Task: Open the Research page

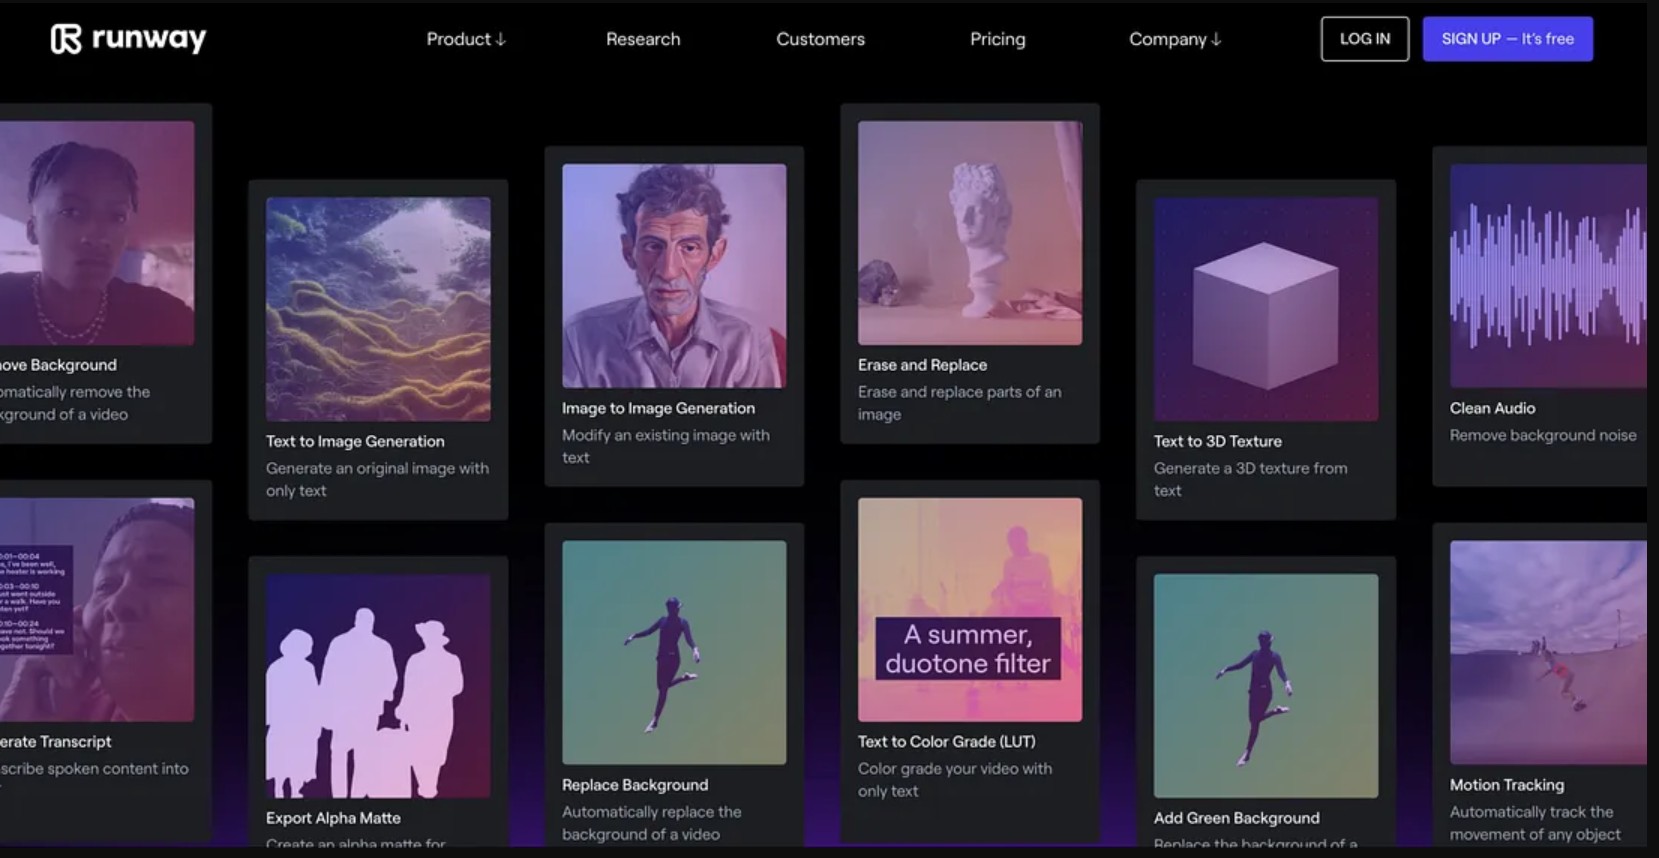Action: (x=643, y=39)
